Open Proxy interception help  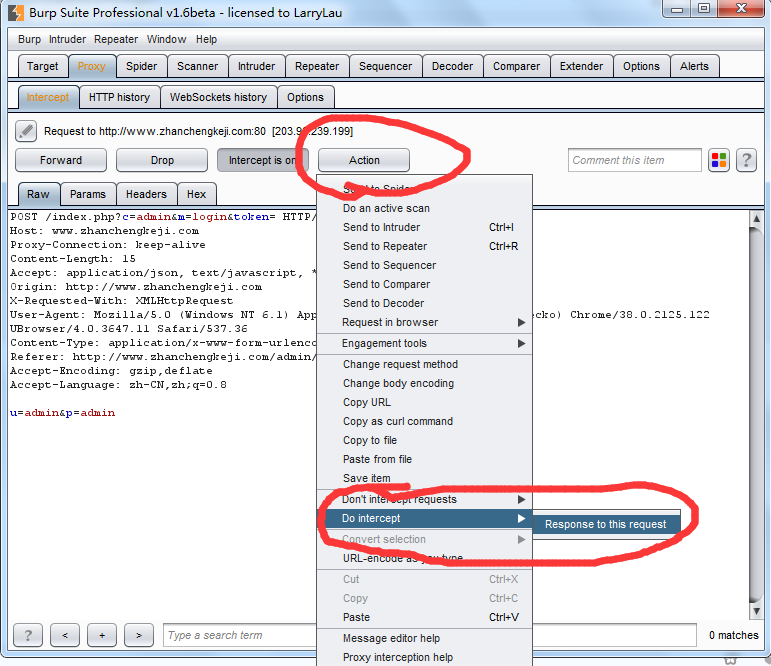click(x=425, y=657)
